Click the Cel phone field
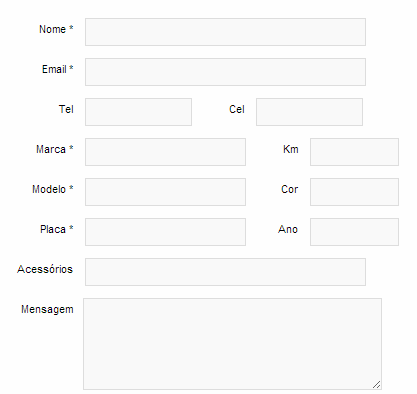 [x=309, y=112]
